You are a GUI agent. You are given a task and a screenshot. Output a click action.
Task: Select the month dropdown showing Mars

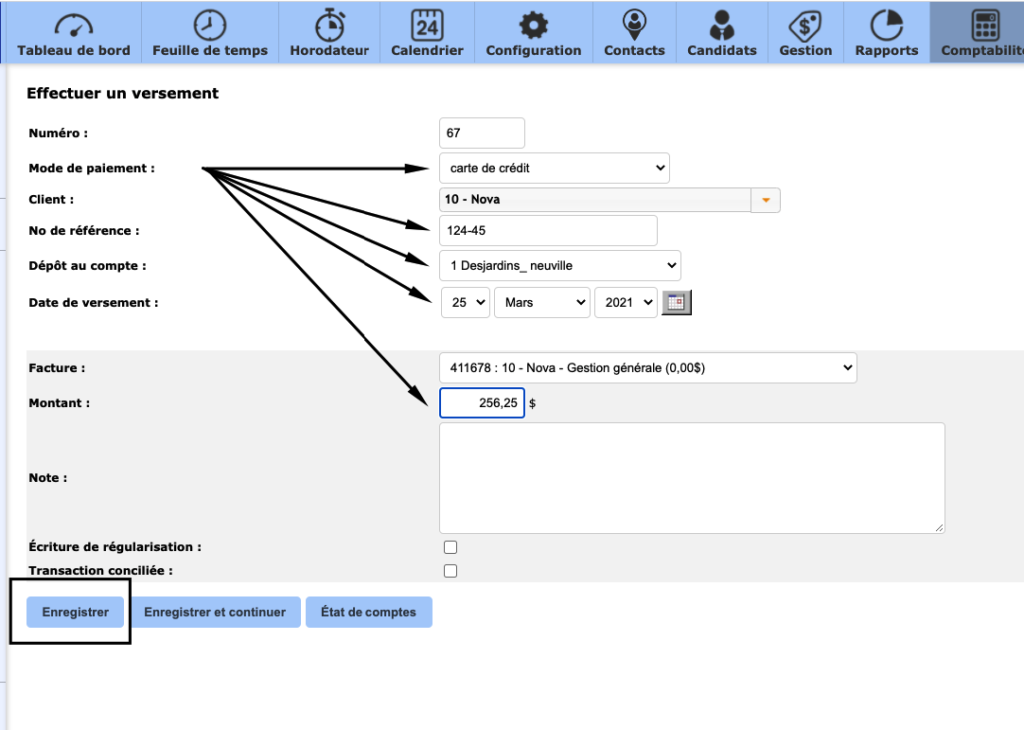tap(541, 302)
